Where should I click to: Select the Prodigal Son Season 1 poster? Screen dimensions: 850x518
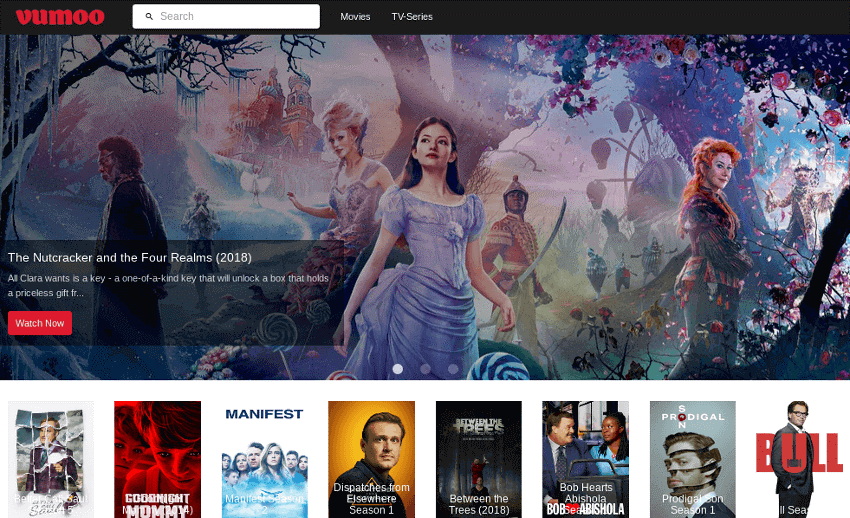pos(692,459)
